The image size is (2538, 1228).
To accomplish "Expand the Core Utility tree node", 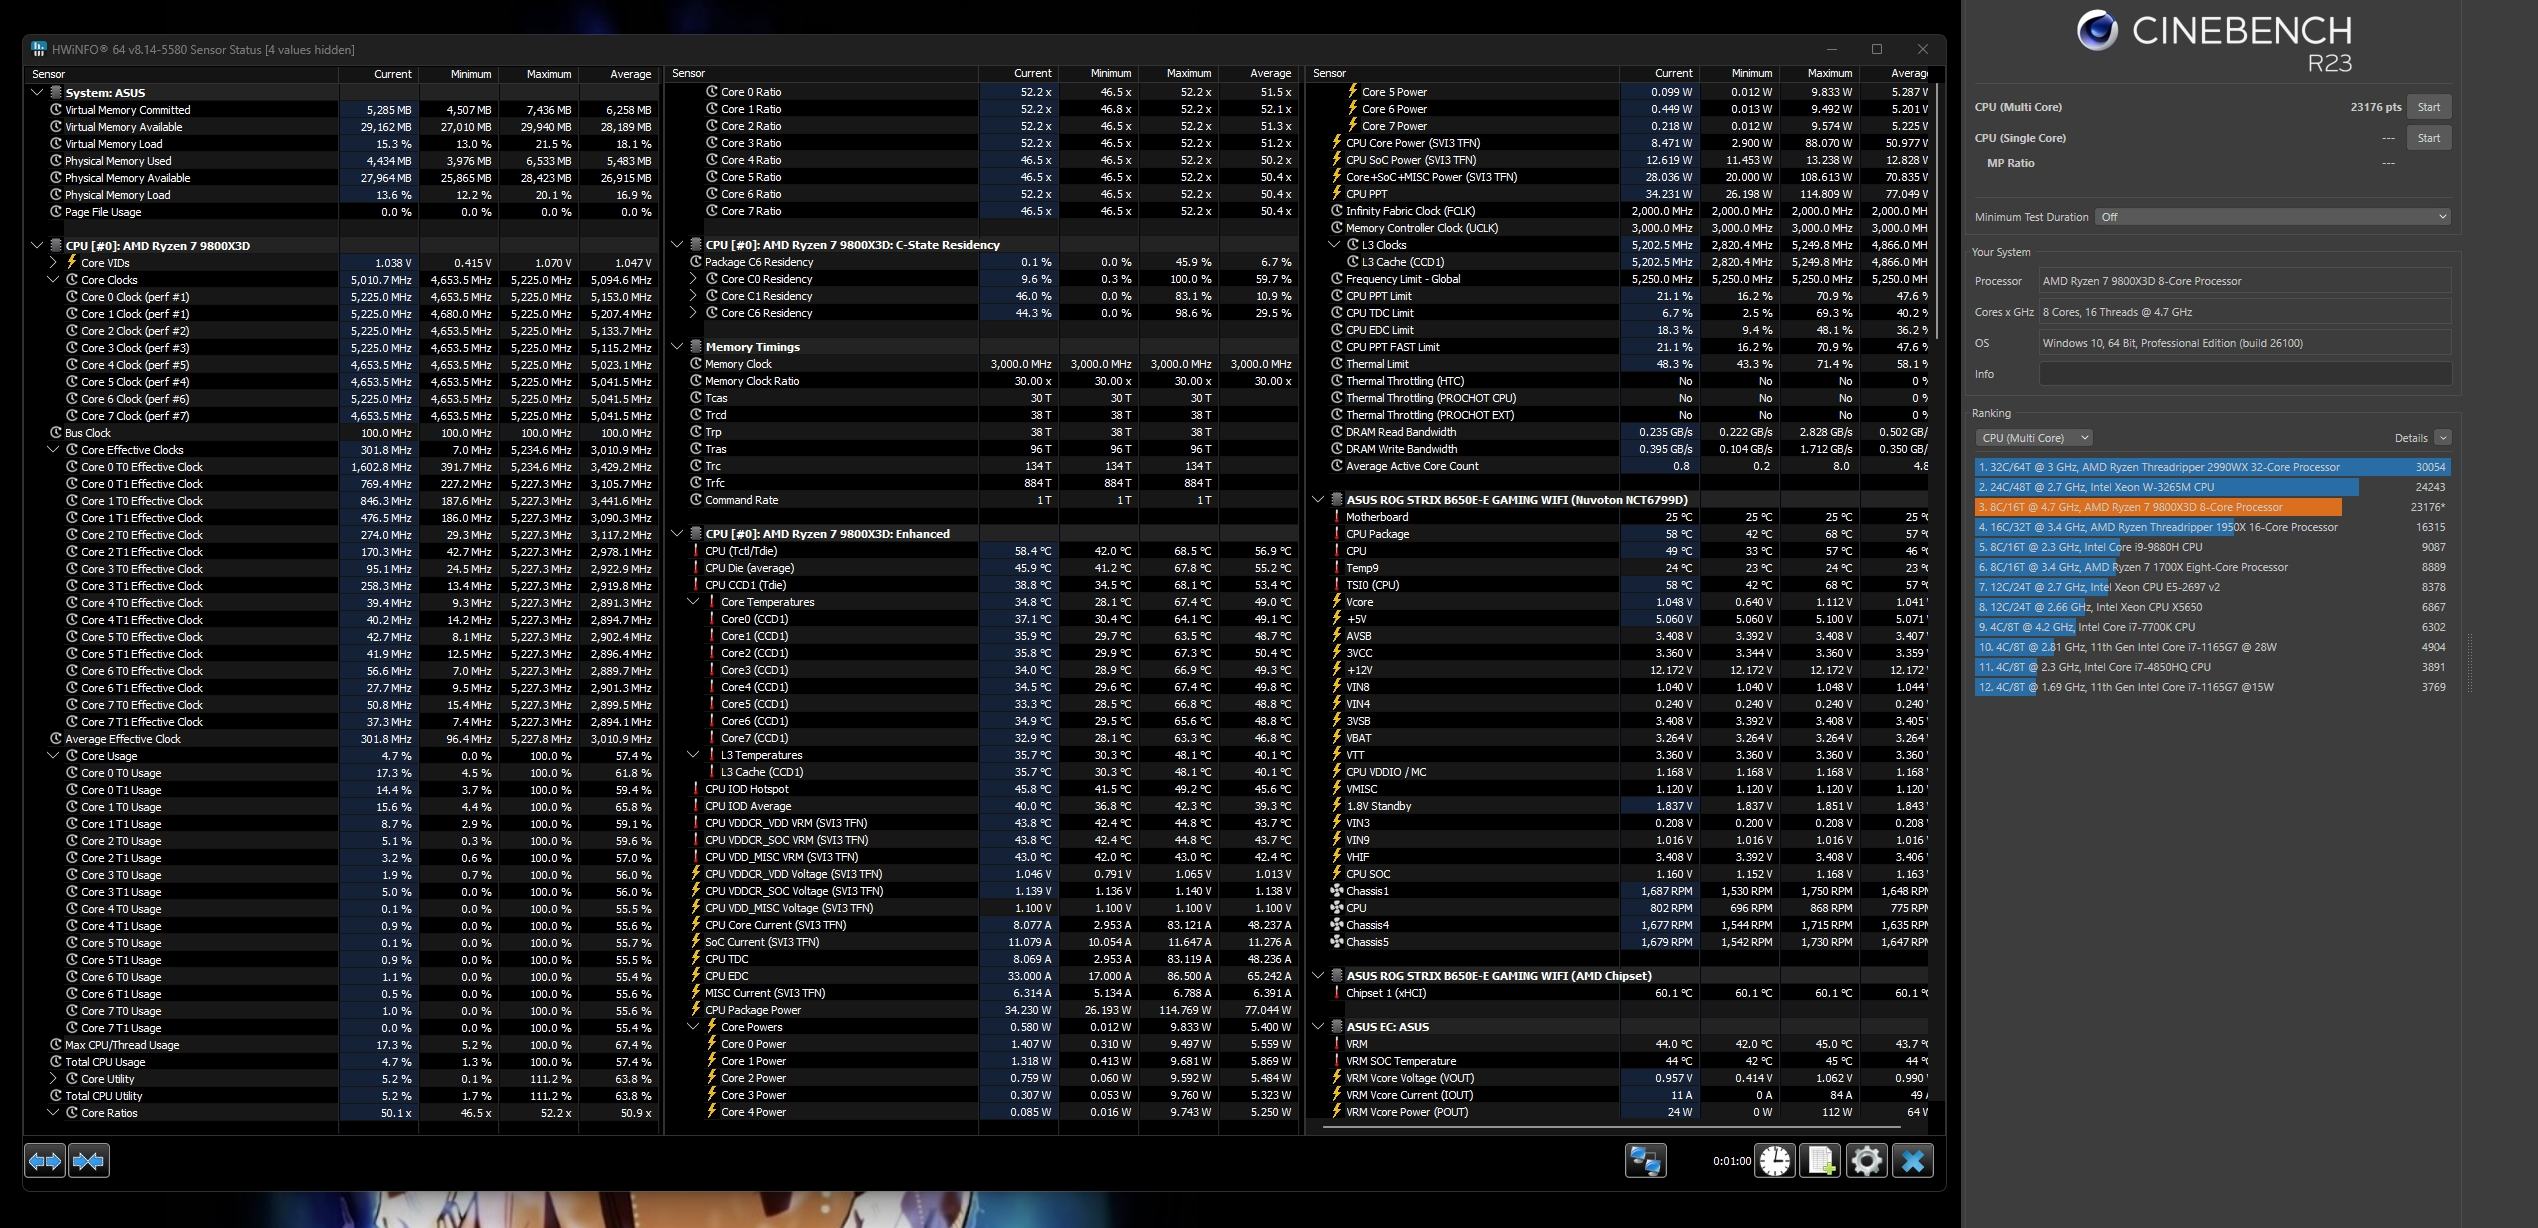I will (53, 1079).
